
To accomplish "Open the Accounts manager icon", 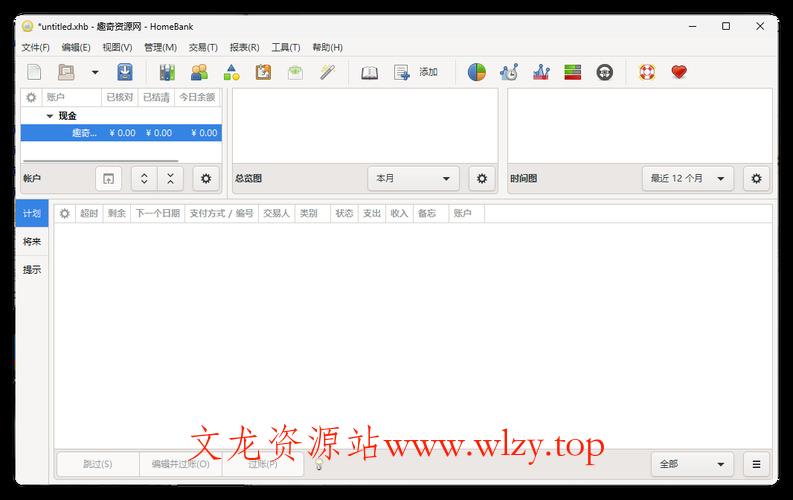I will coord(167,72).
